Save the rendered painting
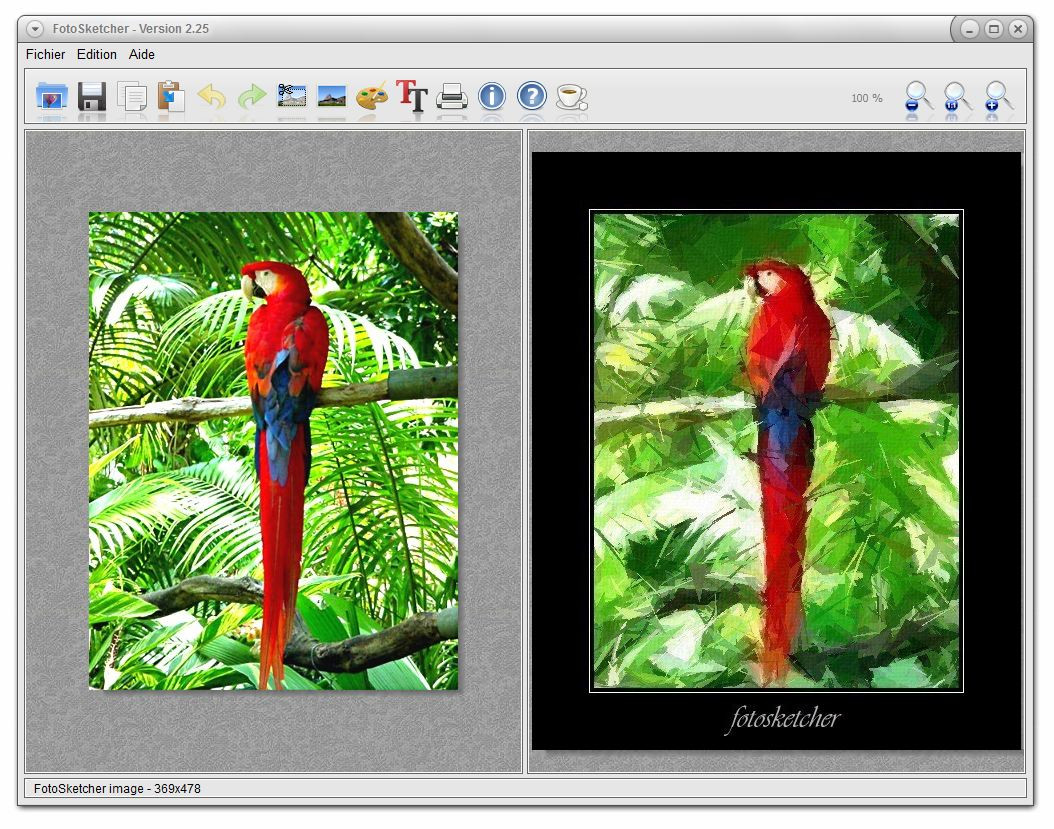The image size is (1054, 829). pyautogui.click(x=92, y=96)
